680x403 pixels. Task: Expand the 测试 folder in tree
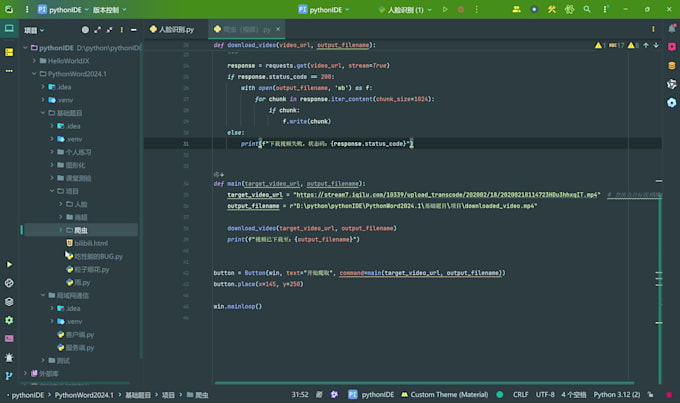click(x=42, y=360)
